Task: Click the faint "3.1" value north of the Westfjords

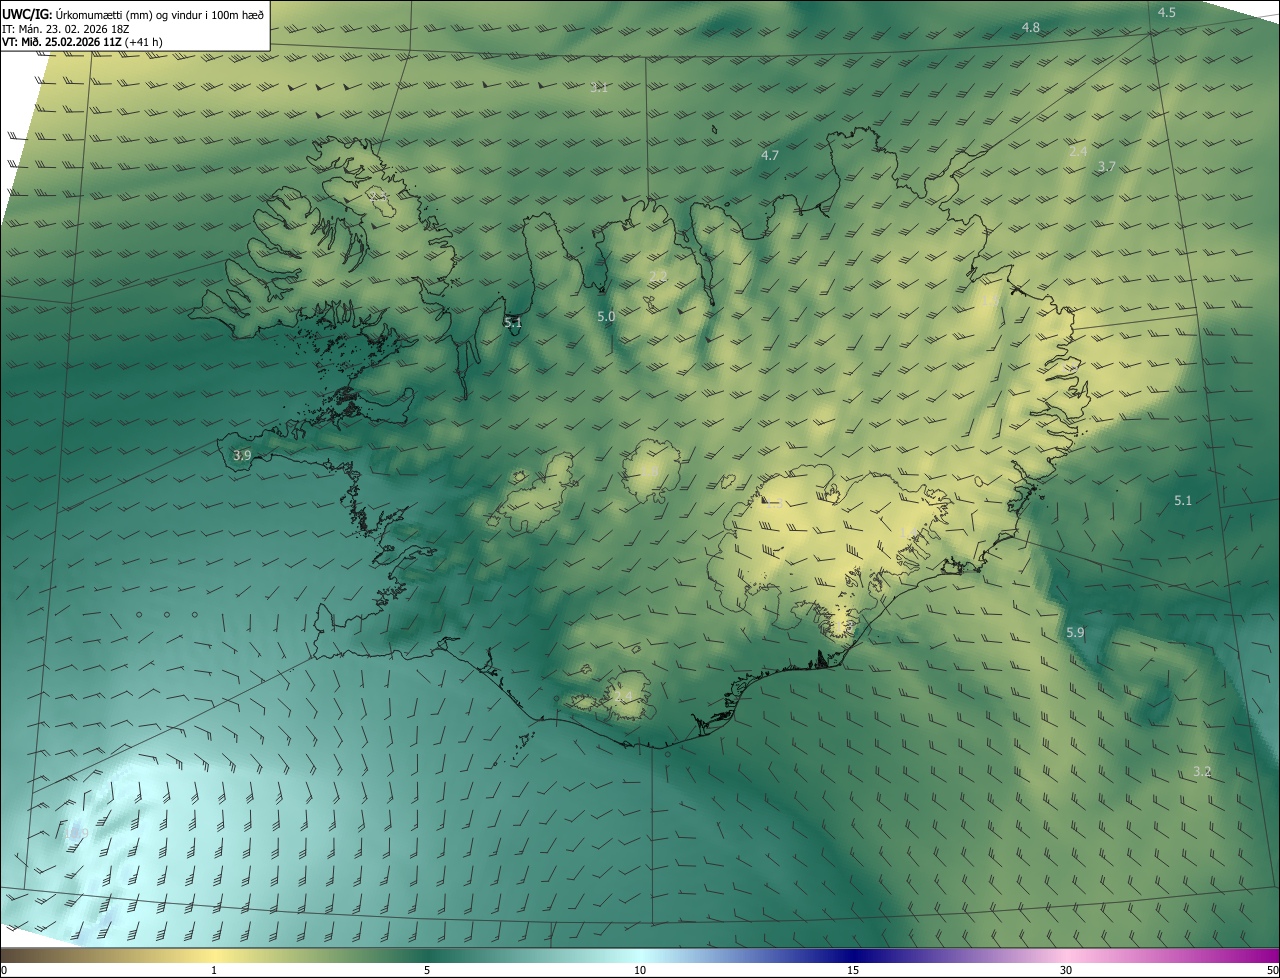Action: [x=599, y=88]
